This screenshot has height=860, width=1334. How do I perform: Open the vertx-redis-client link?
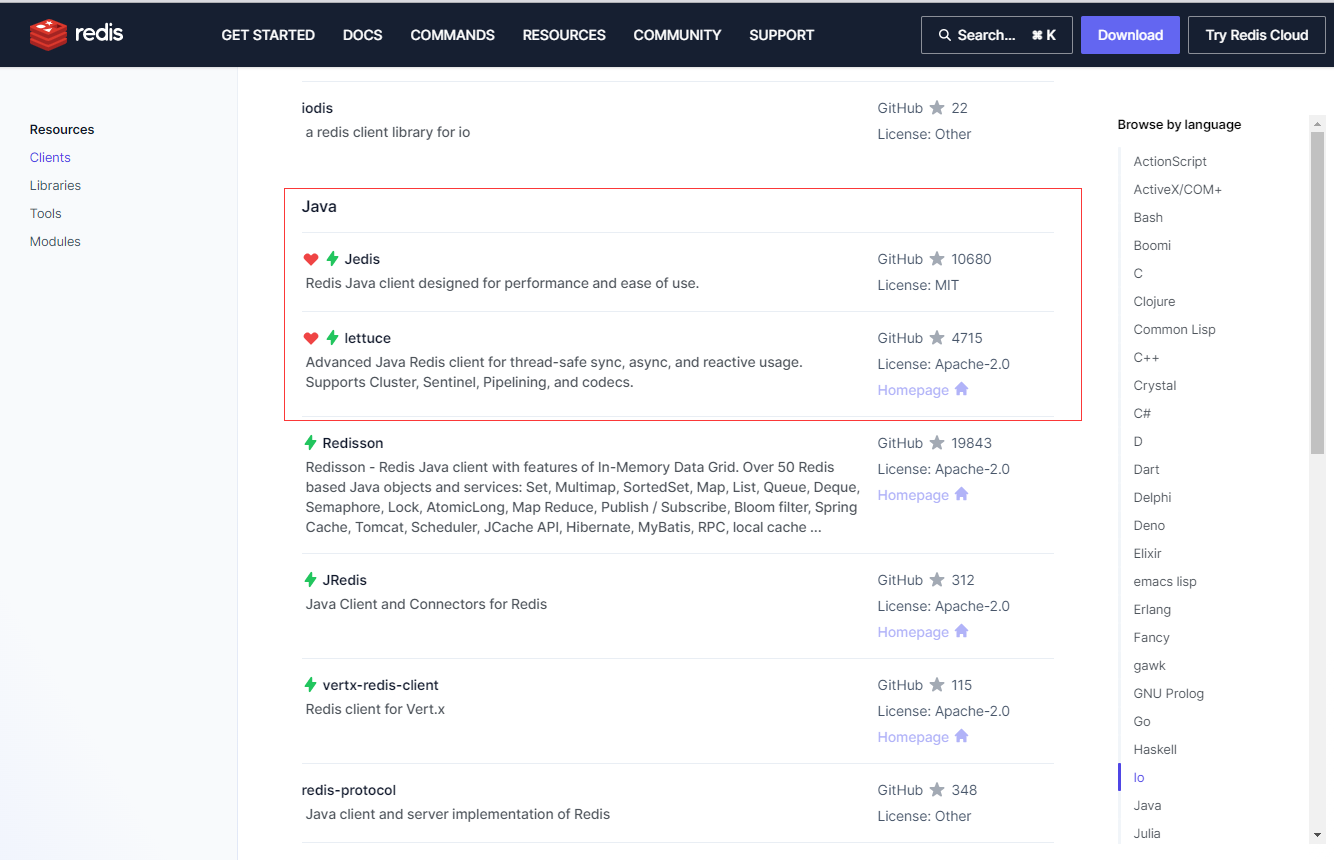coord(381,685)
